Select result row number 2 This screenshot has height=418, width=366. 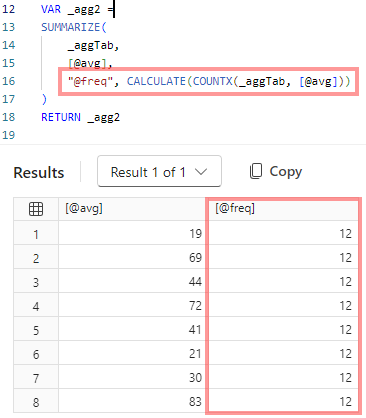(36, 257)
